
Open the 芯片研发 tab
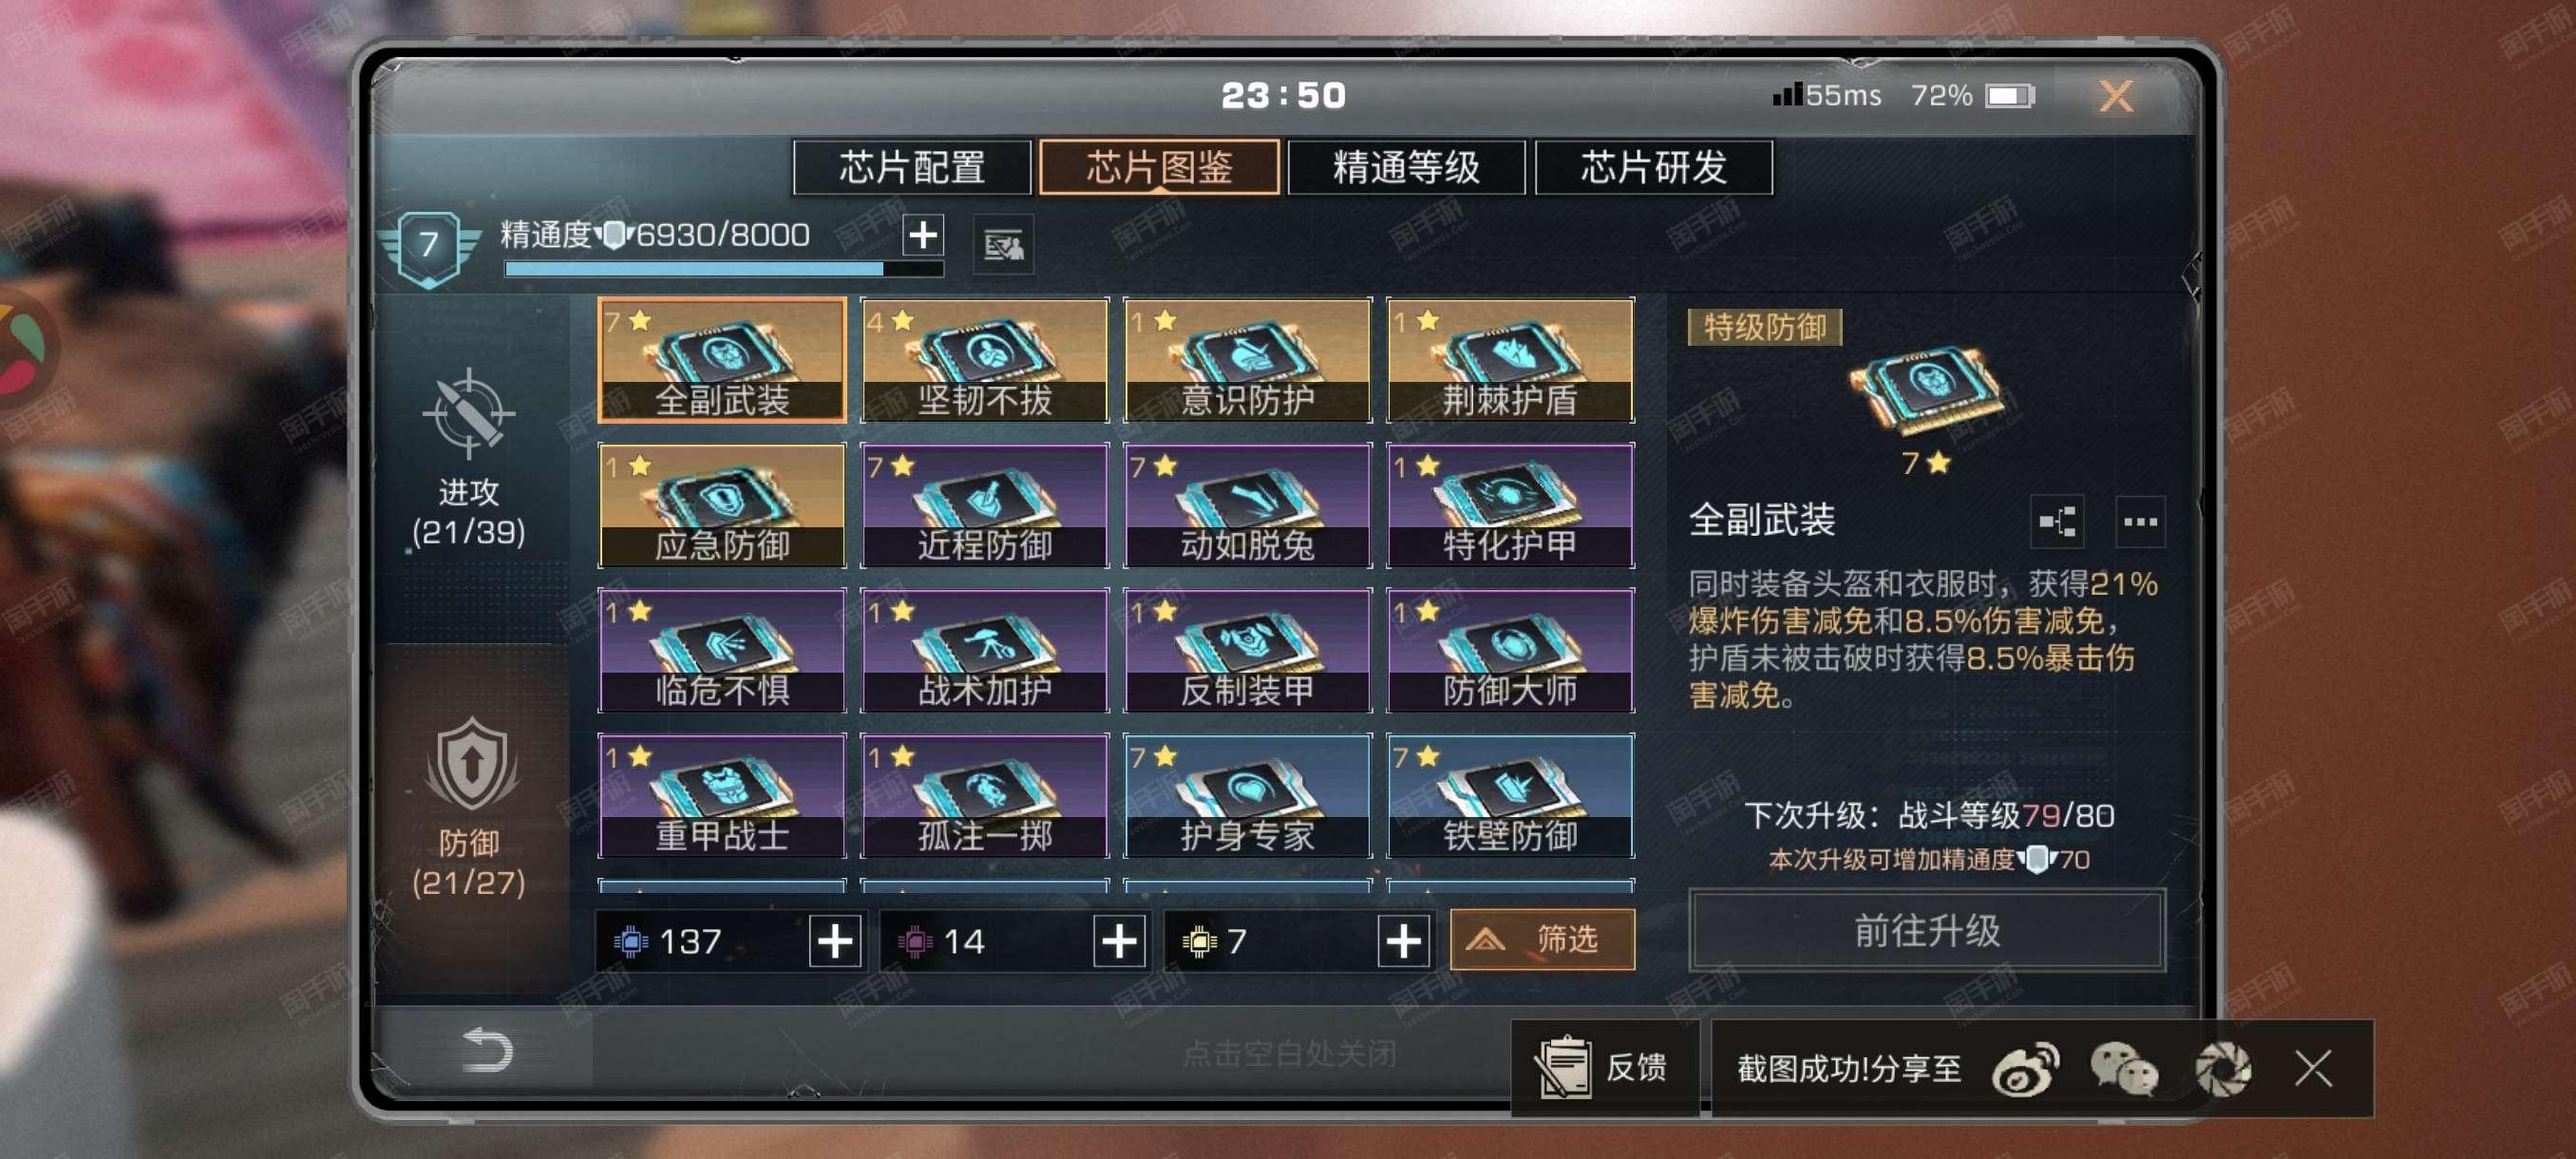pos(1653,167)
